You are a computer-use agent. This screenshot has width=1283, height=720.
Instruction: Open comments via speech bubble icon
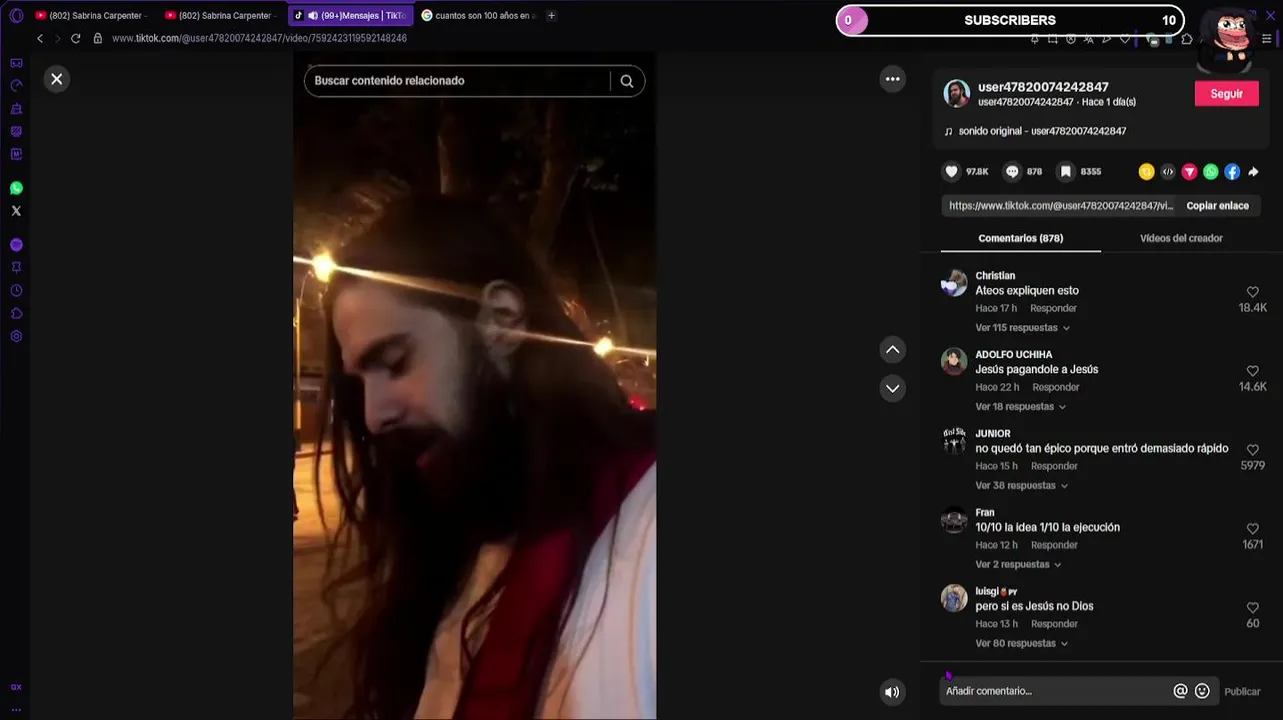1012,172
